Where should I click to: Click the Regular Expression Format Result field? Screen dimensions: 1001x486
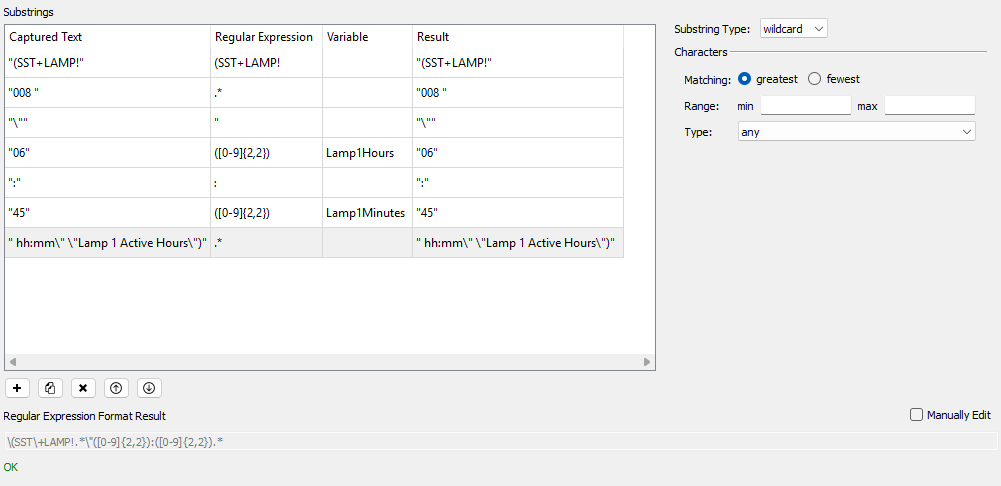(500, 441)
